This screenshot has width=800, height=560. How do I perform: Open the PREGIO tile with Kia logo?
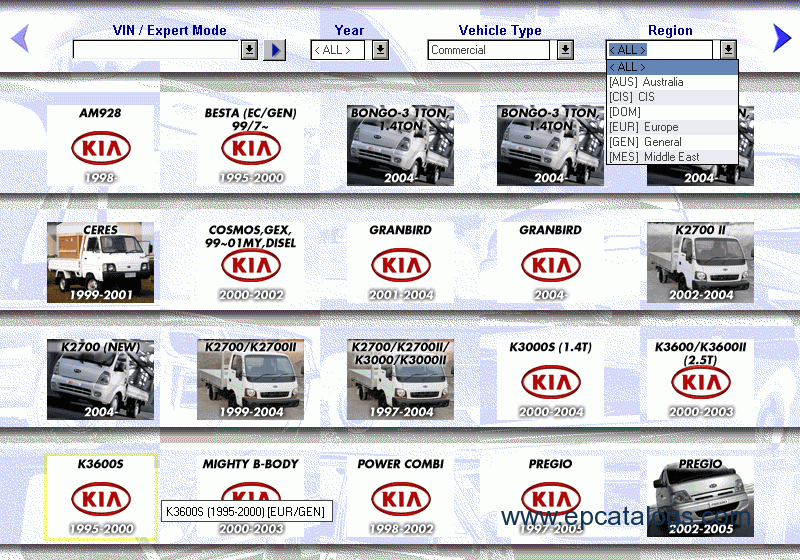(551, 497)
